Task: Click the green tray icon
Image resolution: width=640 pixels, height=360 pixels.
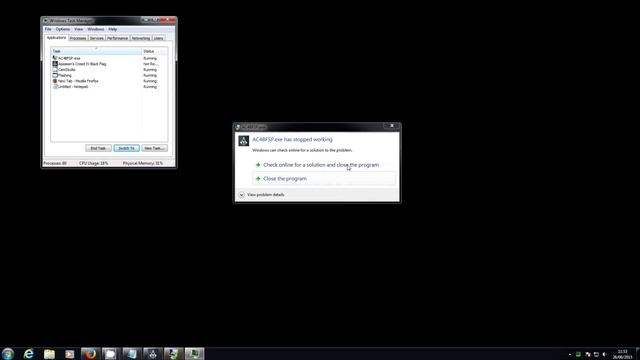Action: 578,354
